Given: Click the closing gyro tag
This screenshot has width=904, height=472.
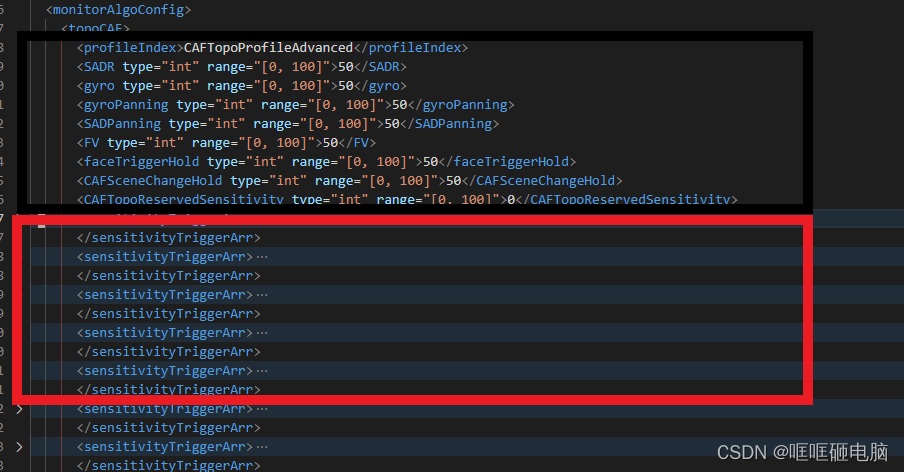Looking at the screenshot, I should click(x=380, y=85).
